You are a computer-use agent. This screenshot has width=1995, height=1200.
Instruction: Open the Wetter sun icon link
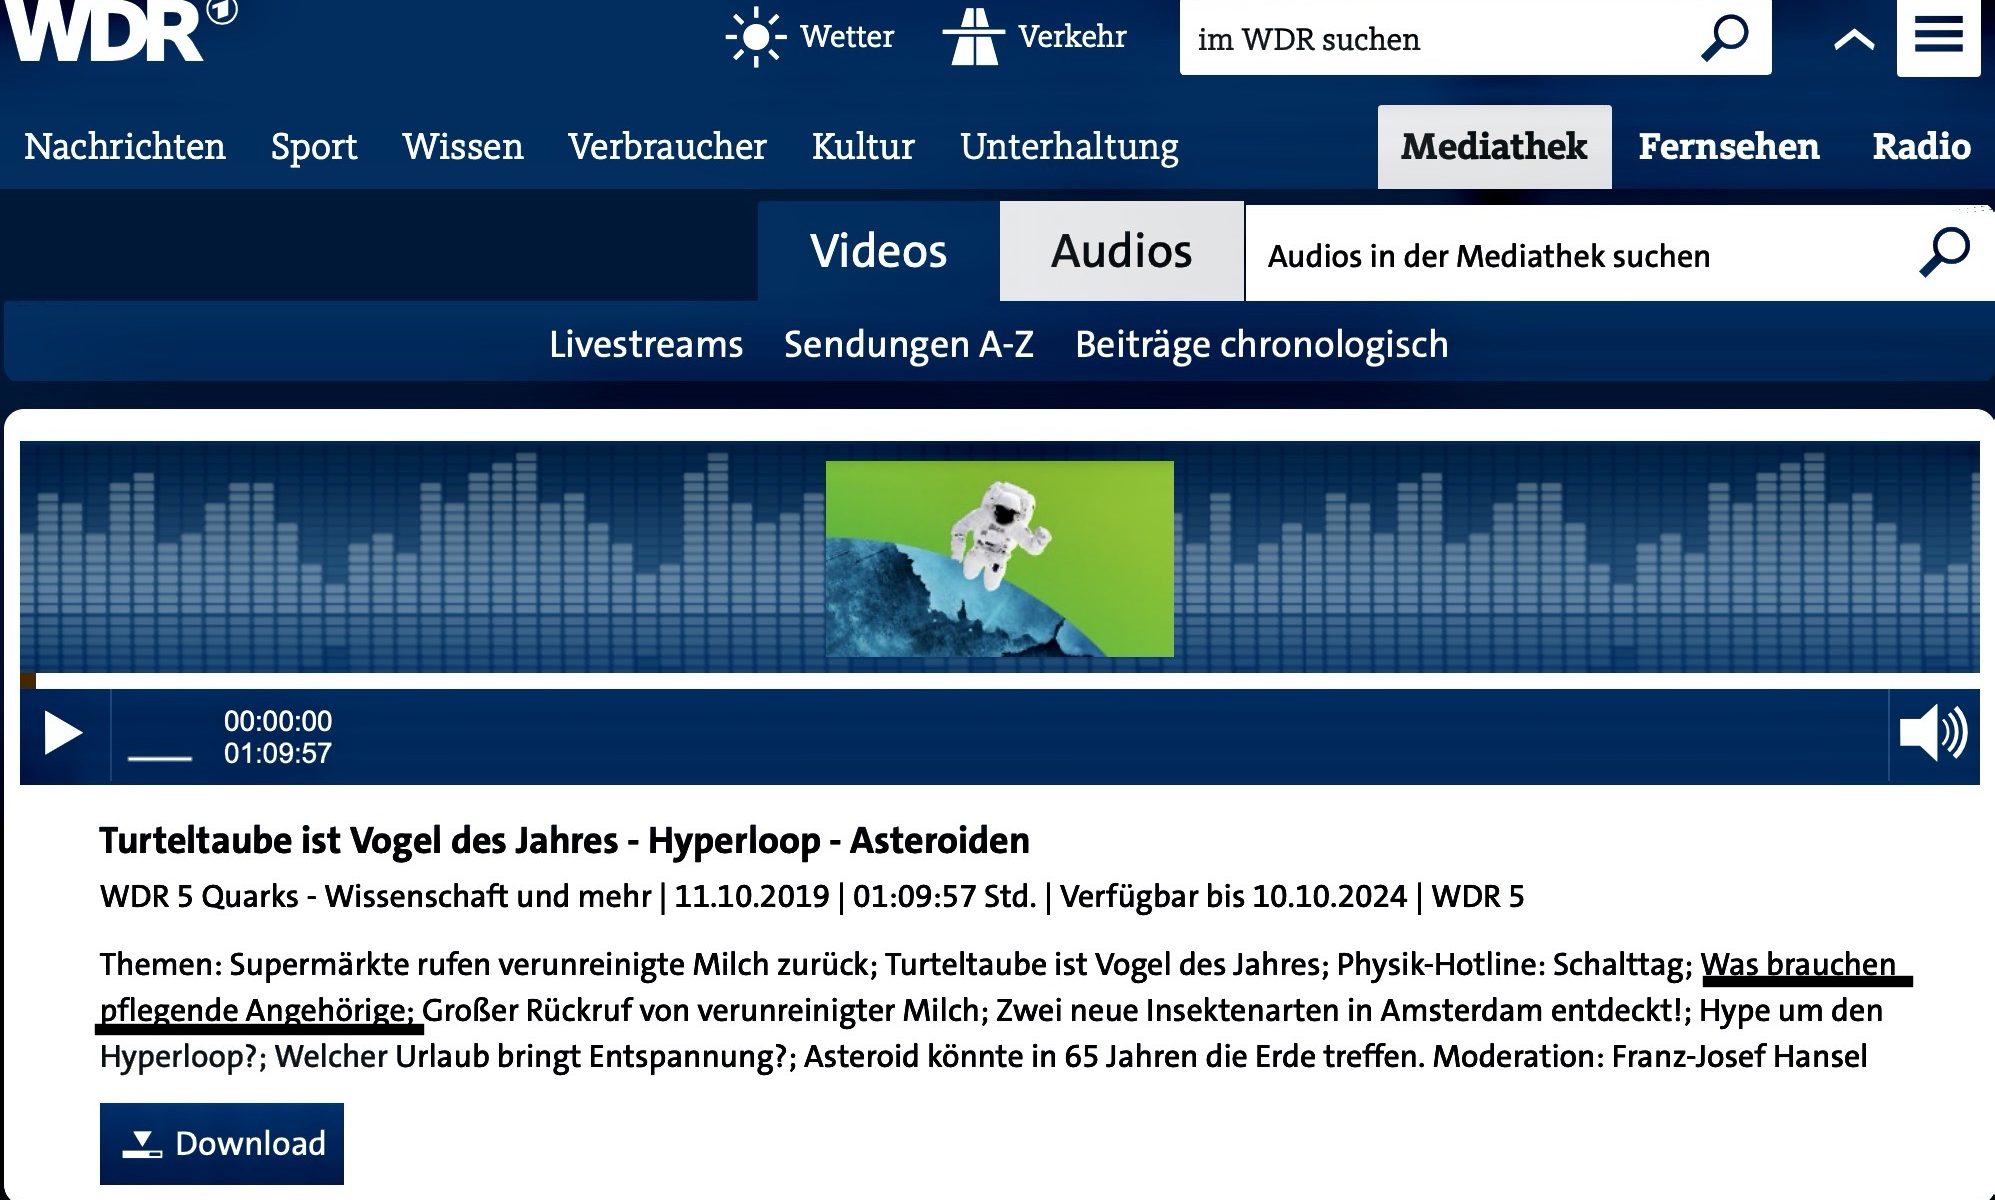point(808,37)
